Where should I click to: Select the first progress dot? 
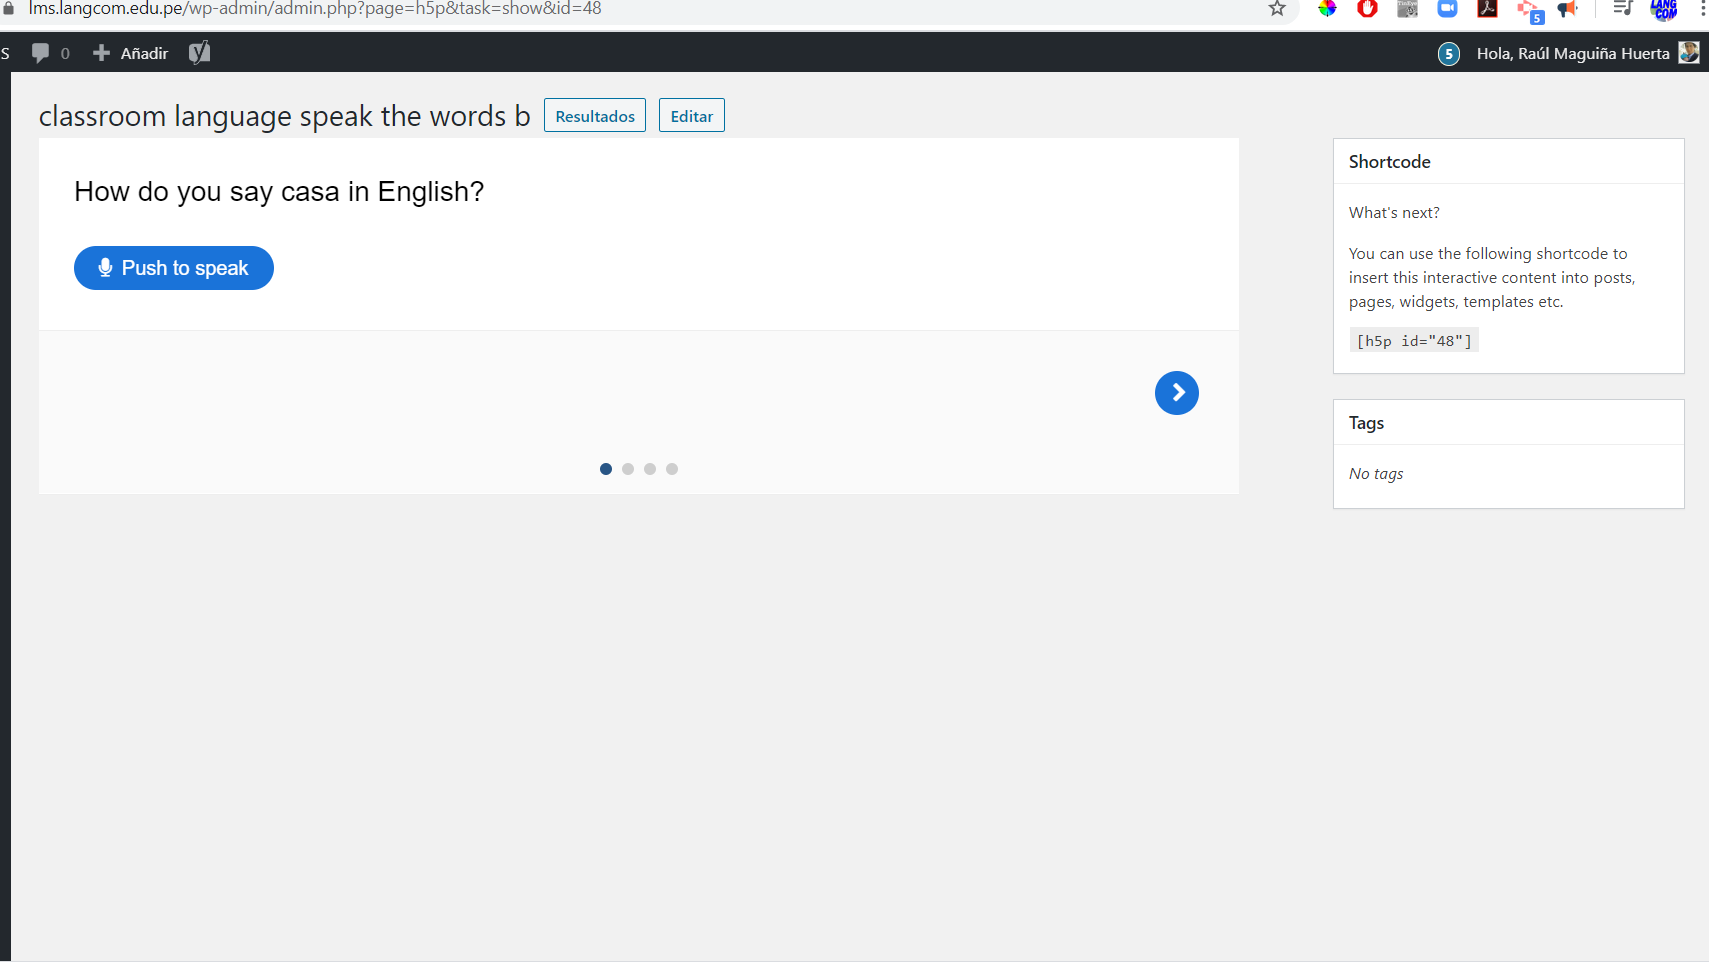[x=606, y=469]
